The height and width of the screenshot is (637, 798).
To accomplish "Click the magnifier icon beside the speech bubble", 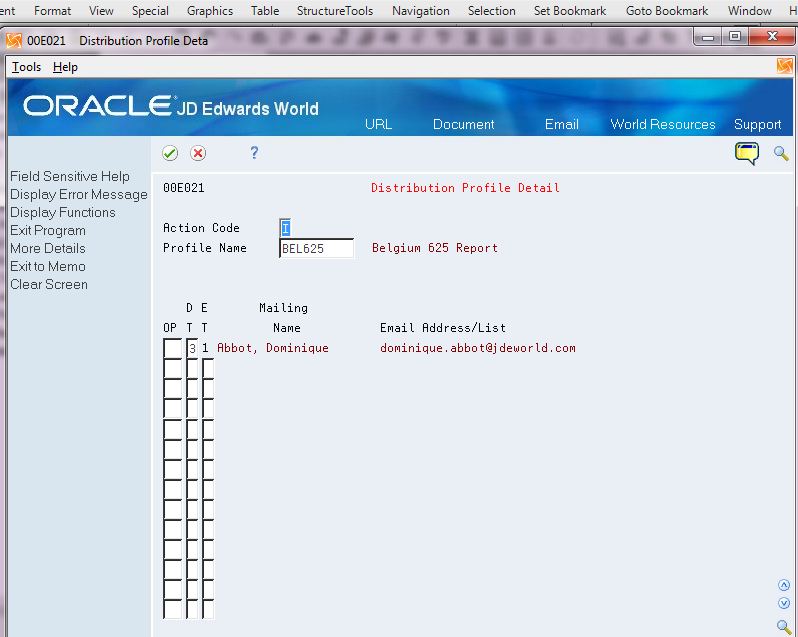I will pyautogui.click(x=781, y=153).
